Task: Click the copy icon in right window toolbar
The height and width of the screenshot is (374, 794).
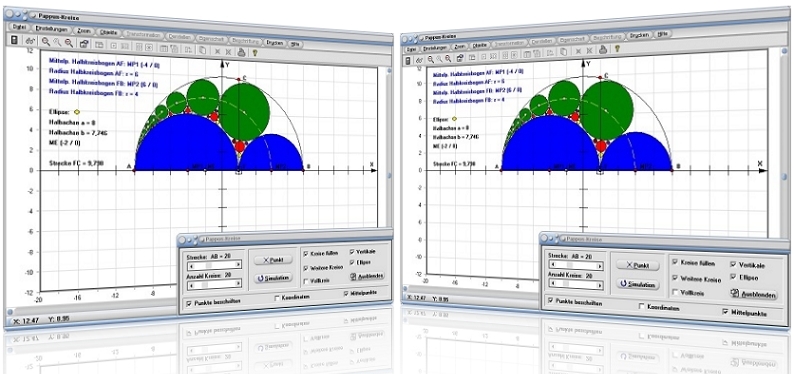Action: pyautogui.click(x=563, y=52)
